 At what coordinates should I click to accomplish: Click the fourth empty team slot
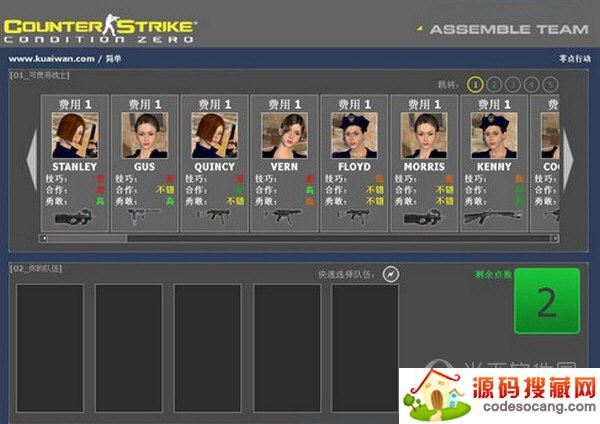pyautogui.click(x=287, y=348)
